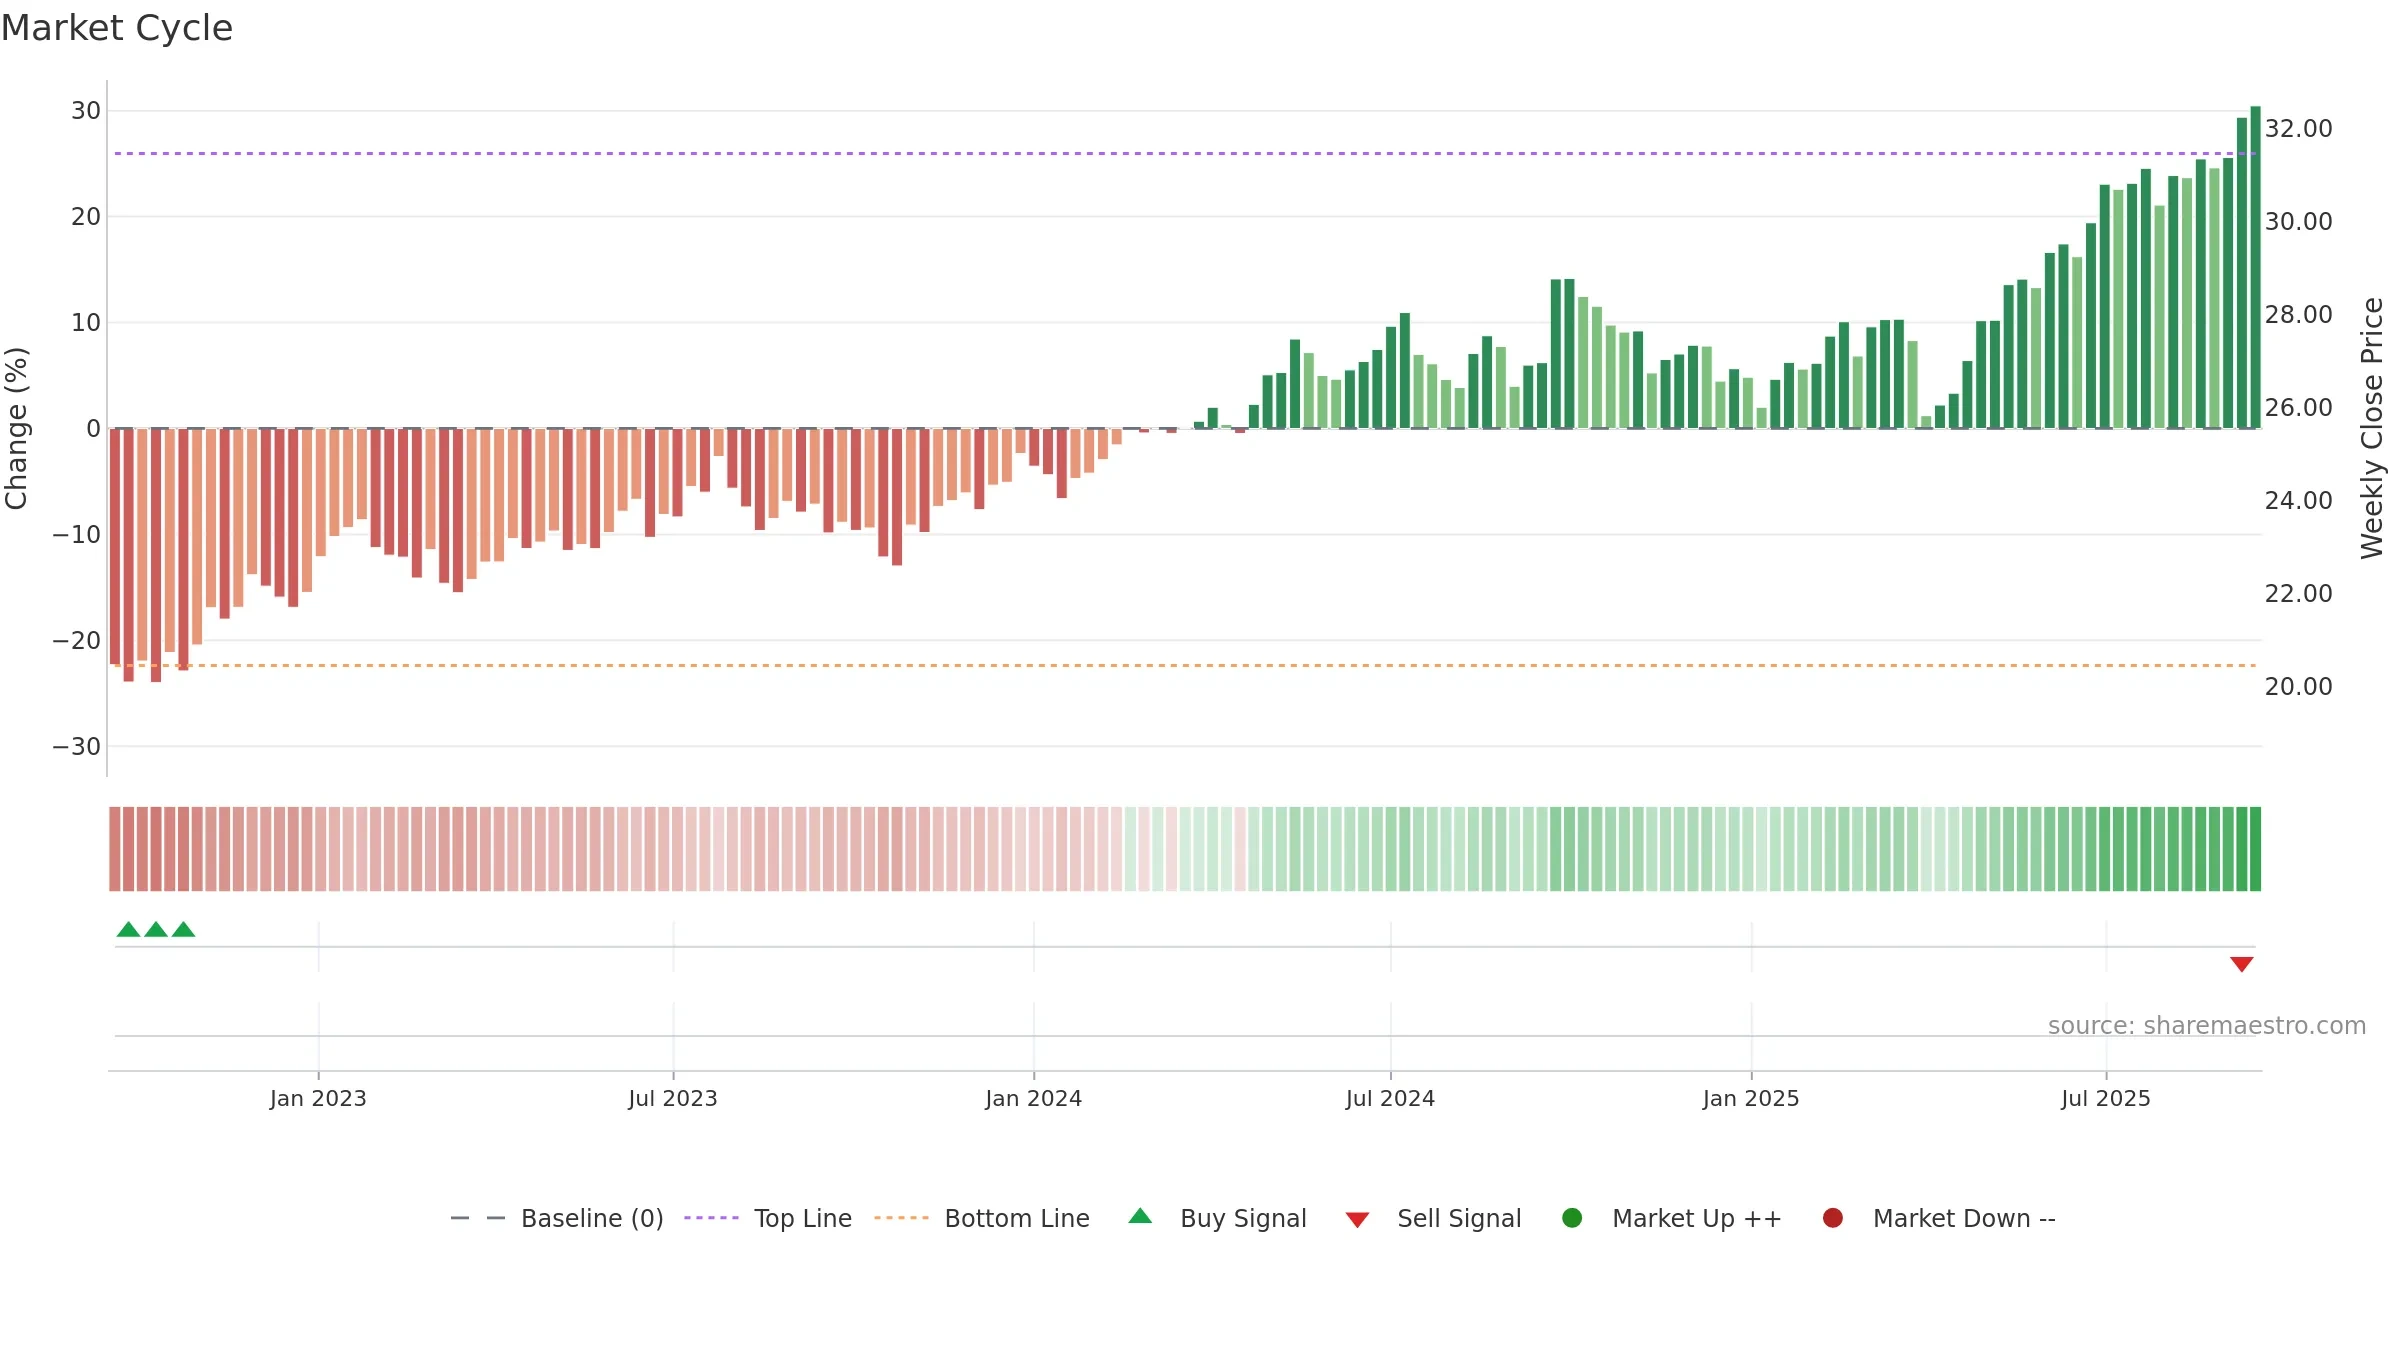The image size is (2400, 1350).
Task: Click the Jul 2023 axis label
Action: [x=673, y=1098]
